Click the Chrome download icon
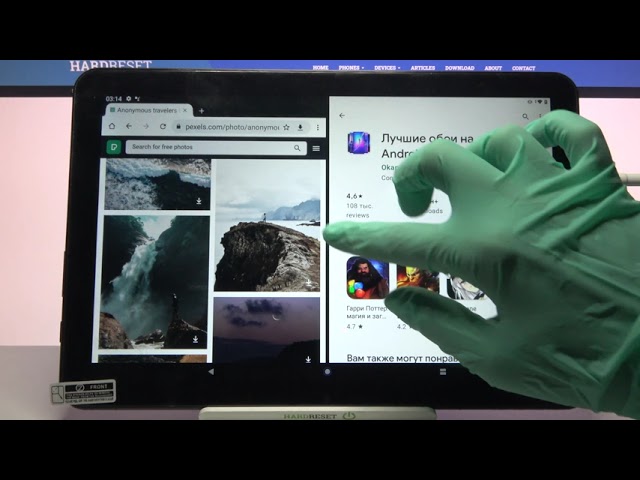 300,127
